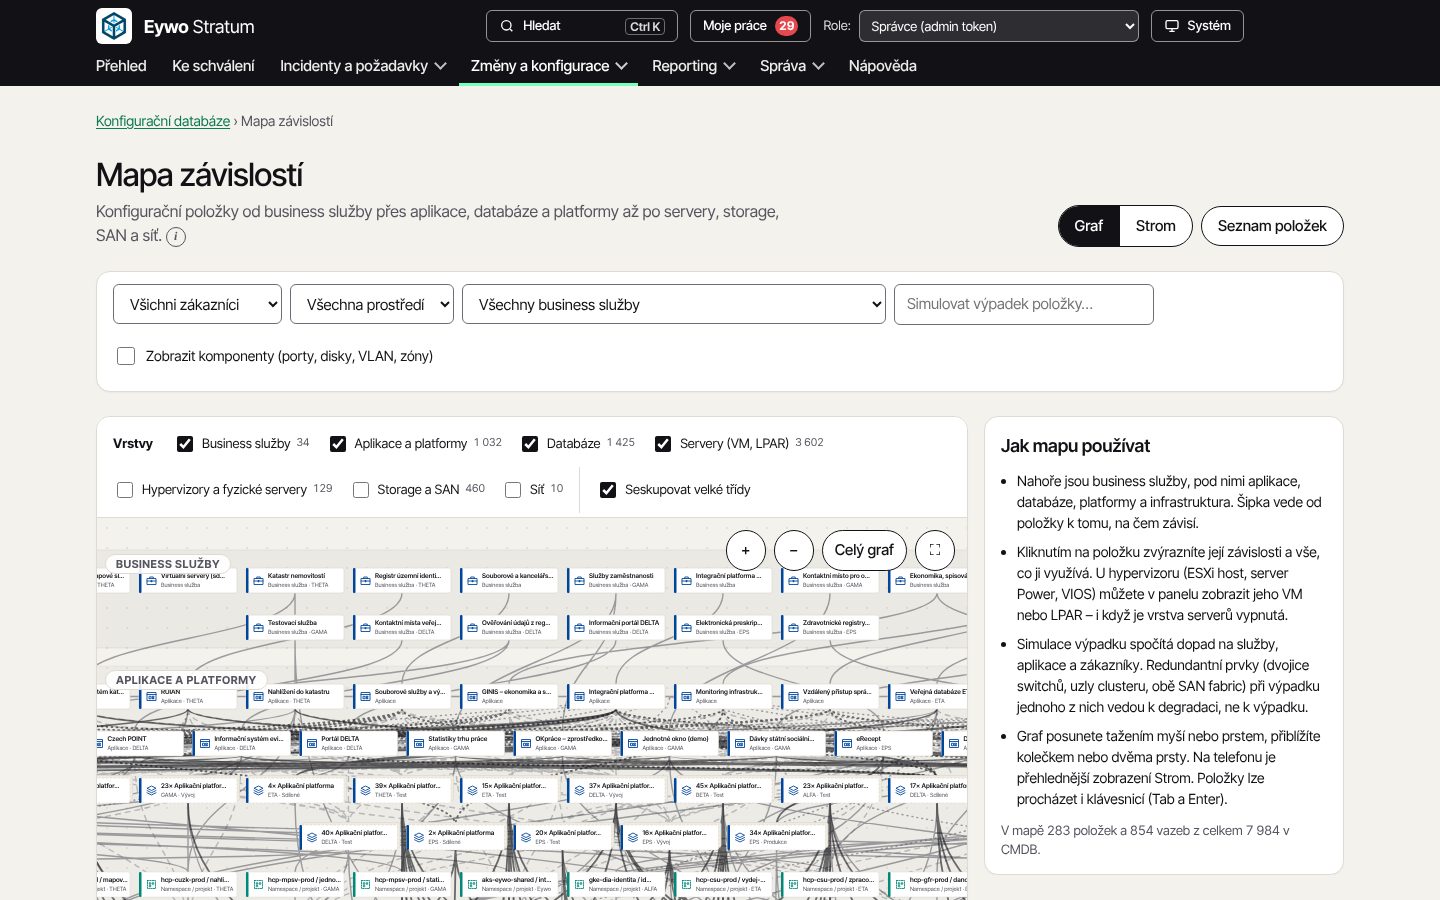Image resolution: width=1440 pixels, height=900 pixels.
Task: Click the 2× Aplikační platforma stack icon
Action: [x=419, y=837]
